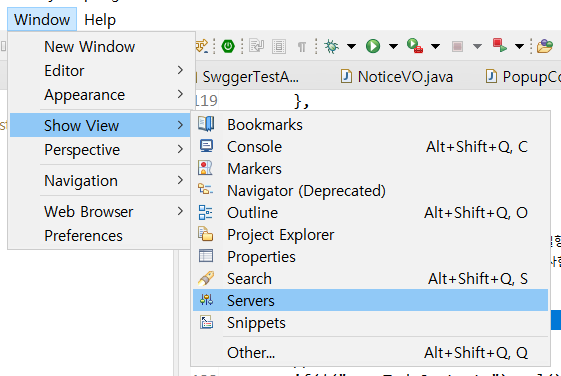Click the Servers view icon
Image resolution: width=561 pixels, height=376 pixels.
206,300
